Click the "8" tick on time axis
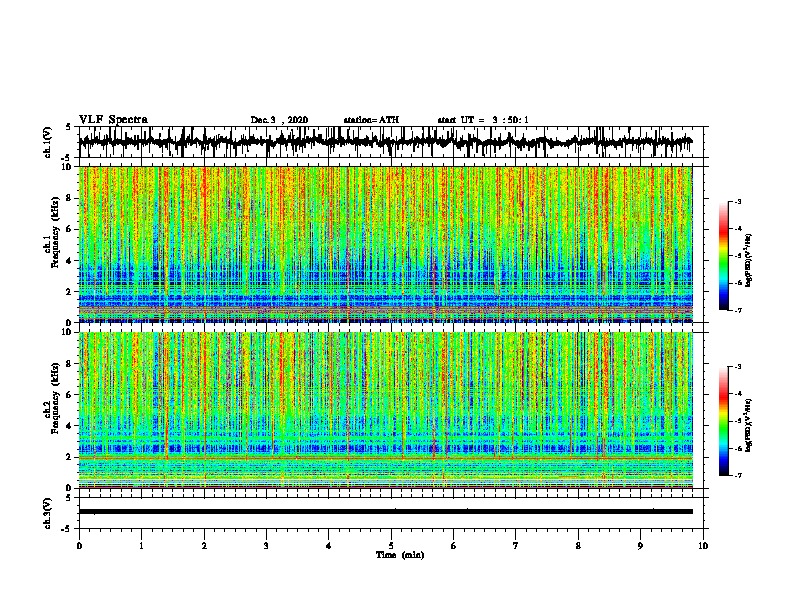 578,546
